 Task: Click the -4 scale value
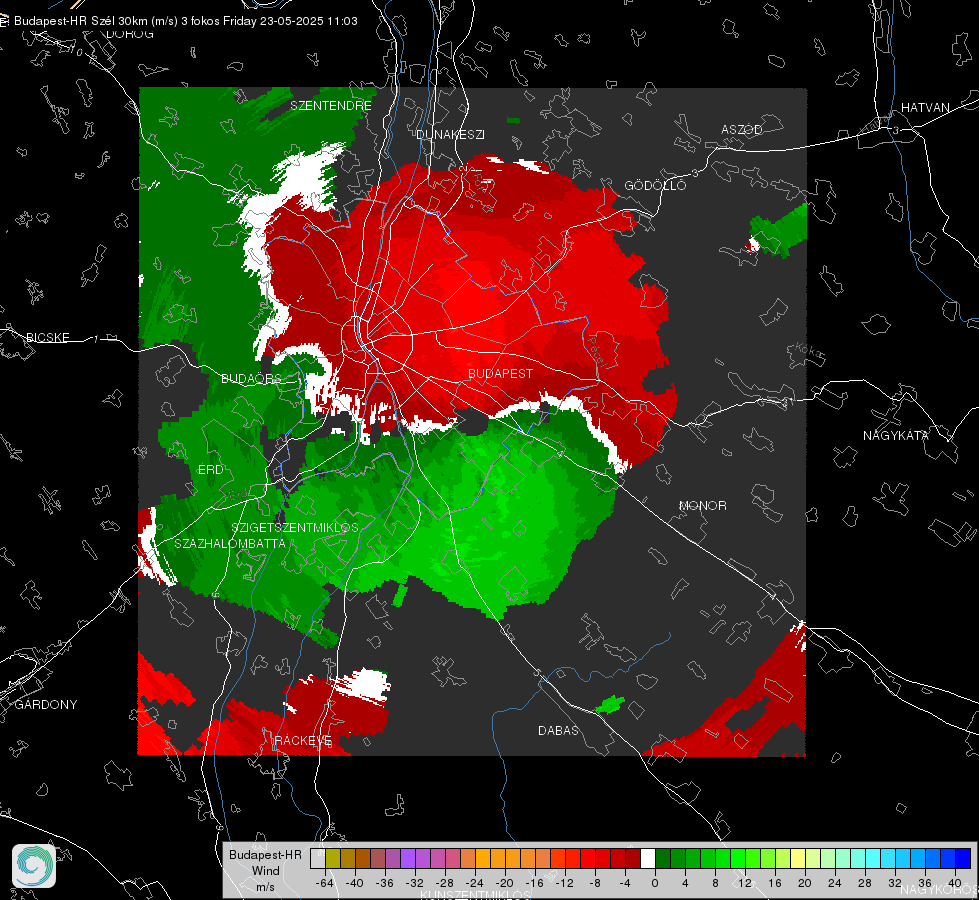(625, 883)
